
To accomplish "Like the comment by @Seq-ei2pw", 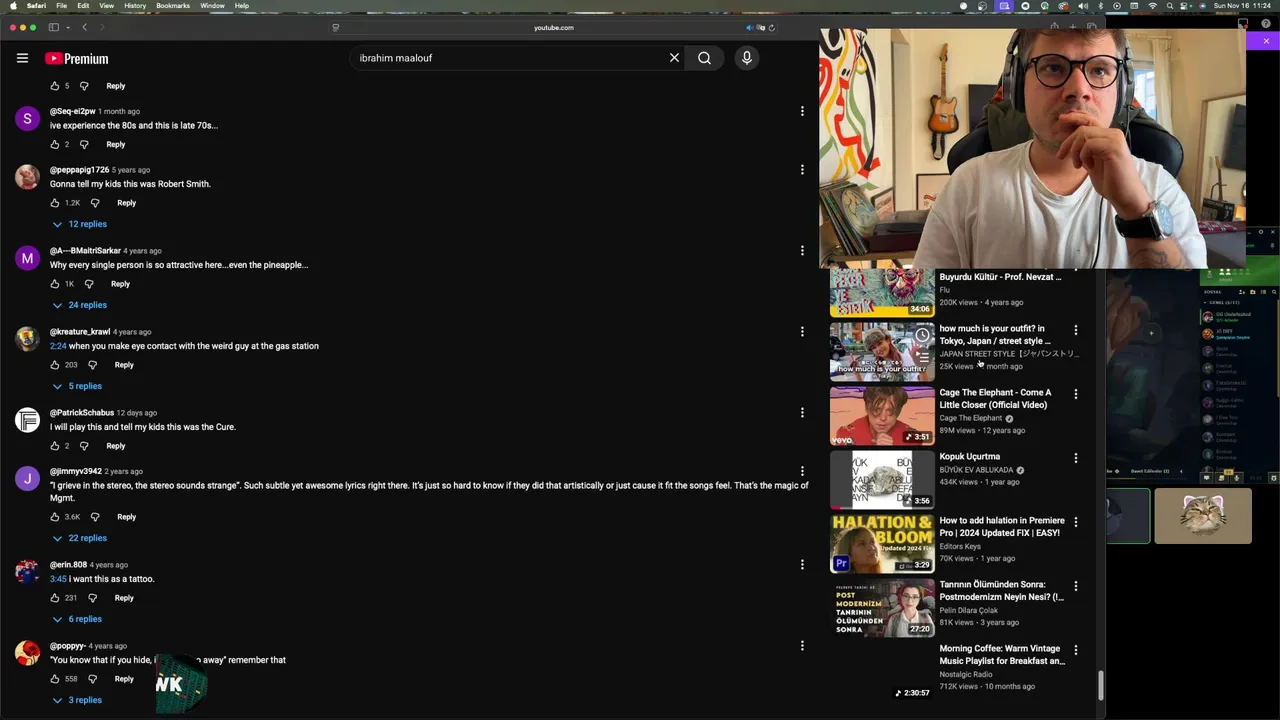I will click(x=55, y=144).
